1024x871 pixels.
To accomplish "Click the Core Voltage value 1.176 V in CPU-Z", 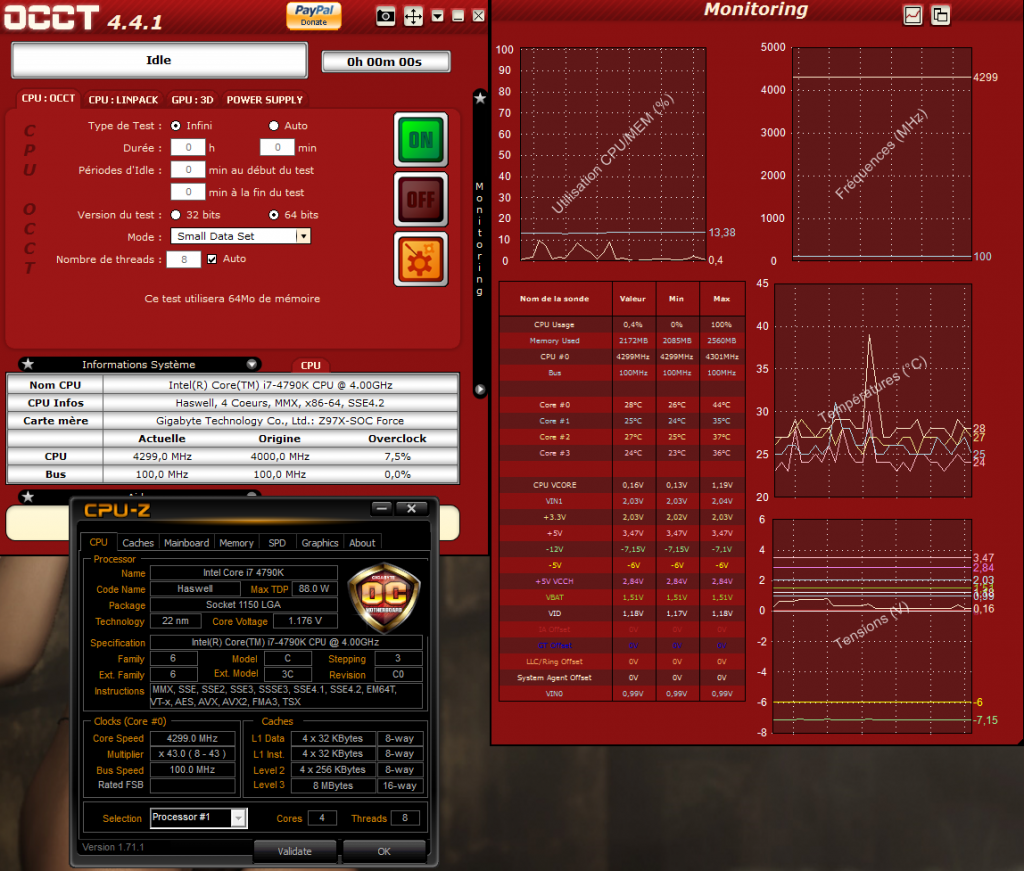I will [x=305, y=621].
